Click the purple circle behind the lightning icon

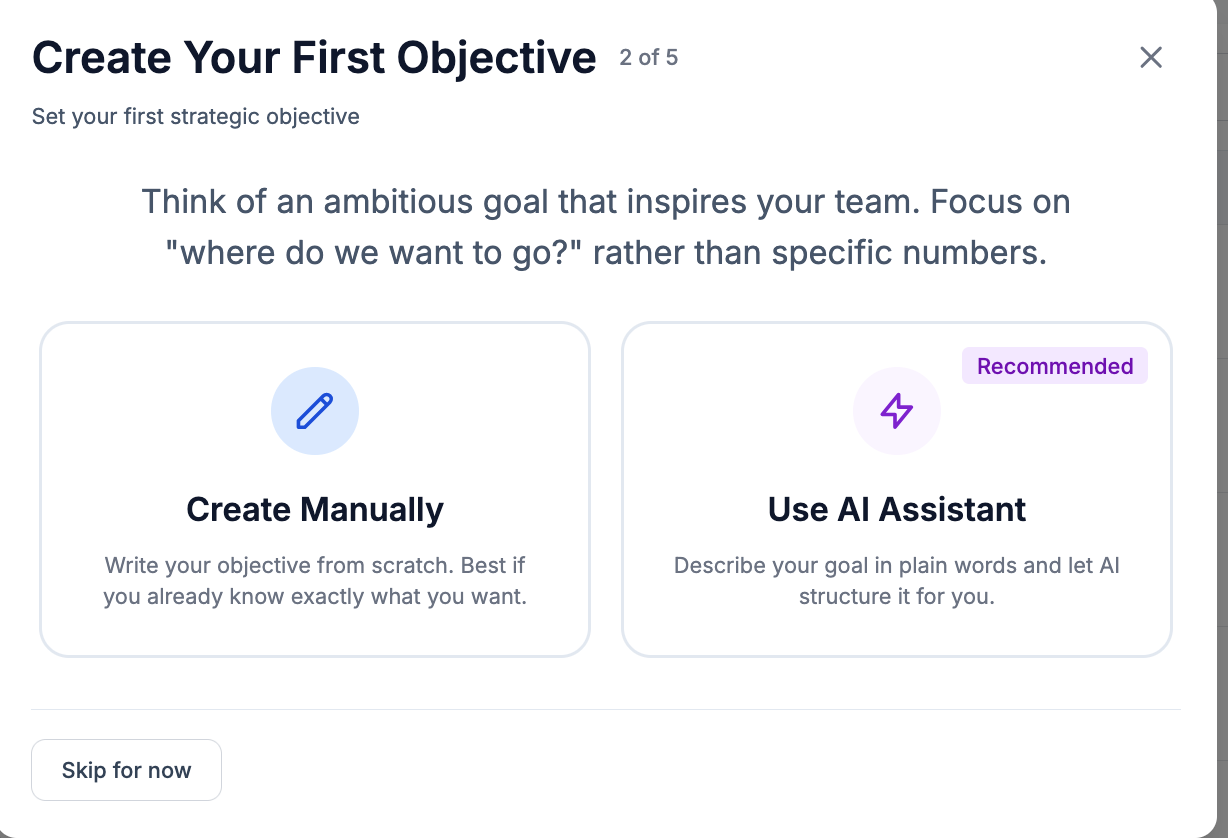pos(897,410)
